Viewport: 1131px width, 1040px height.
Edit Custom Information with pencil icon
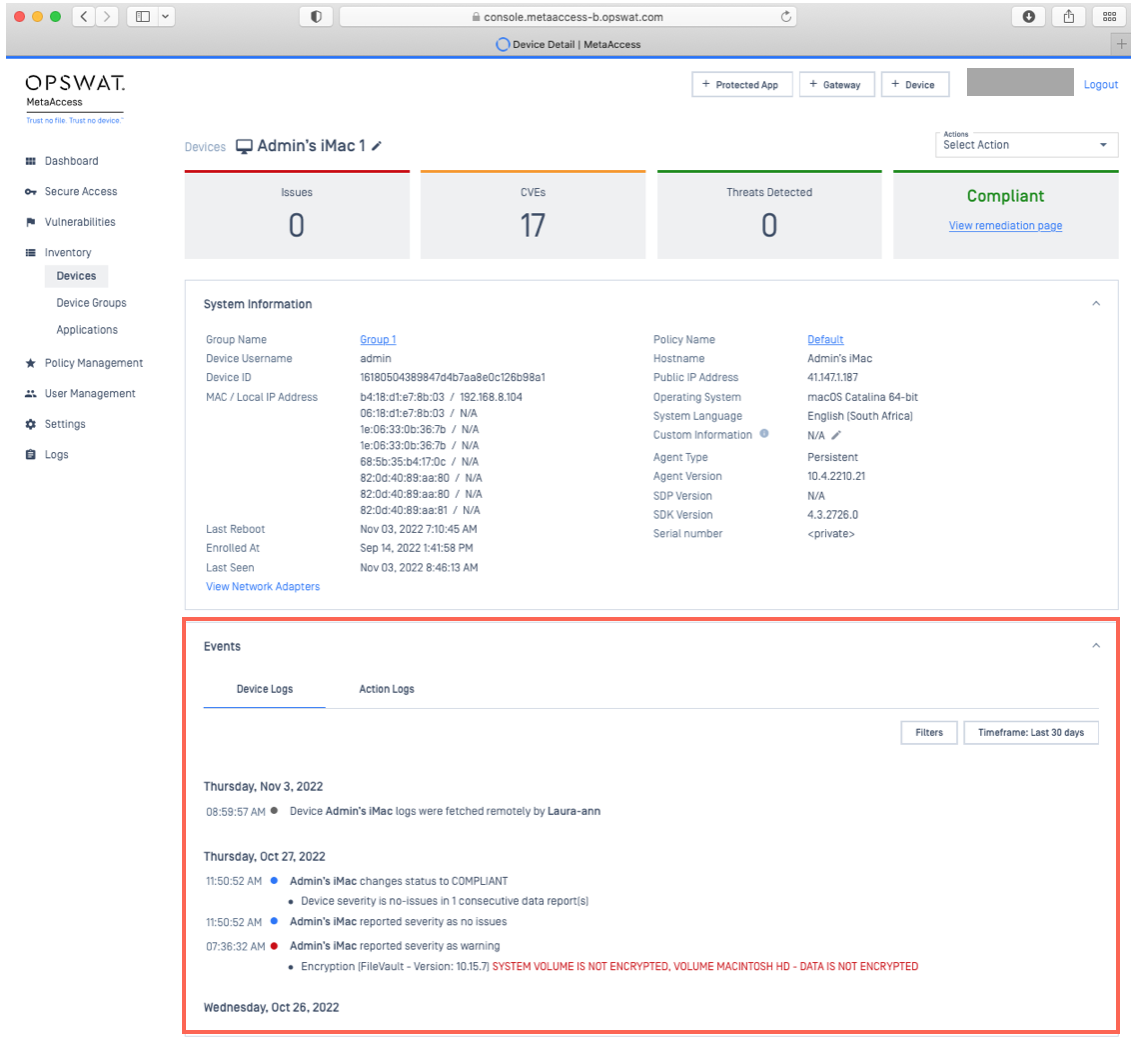coord(836,435)
